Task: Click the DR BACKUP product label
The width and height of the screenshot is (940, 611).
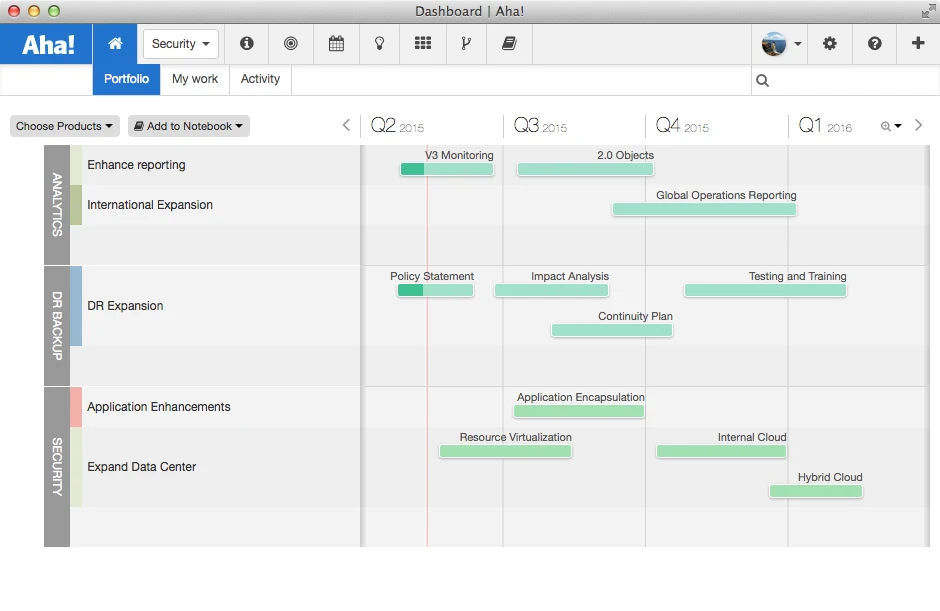Action: point(57,326)
